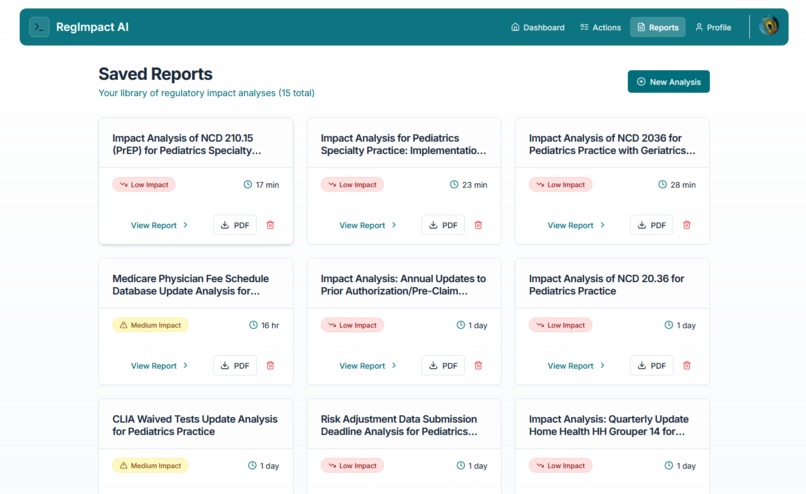Click Low Impact badge on HH Grouper 14 card
Screen dimensions: 806x494
tap(560, 466)
